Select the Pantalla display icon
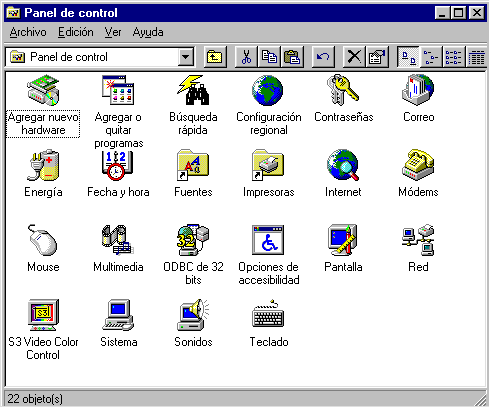The width and height of the screenshot is (489, 408). [343, 240]
